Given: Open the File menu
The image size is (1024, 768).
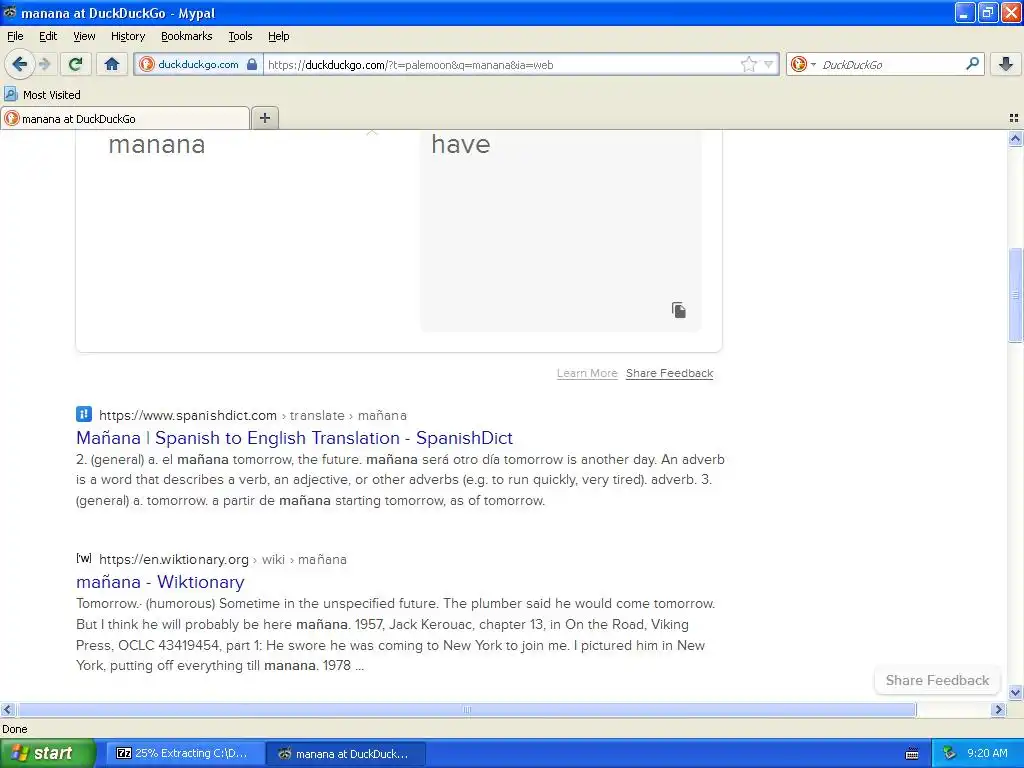Looking at the screenshot, I should pyautogui.click(x=15, y=36).
